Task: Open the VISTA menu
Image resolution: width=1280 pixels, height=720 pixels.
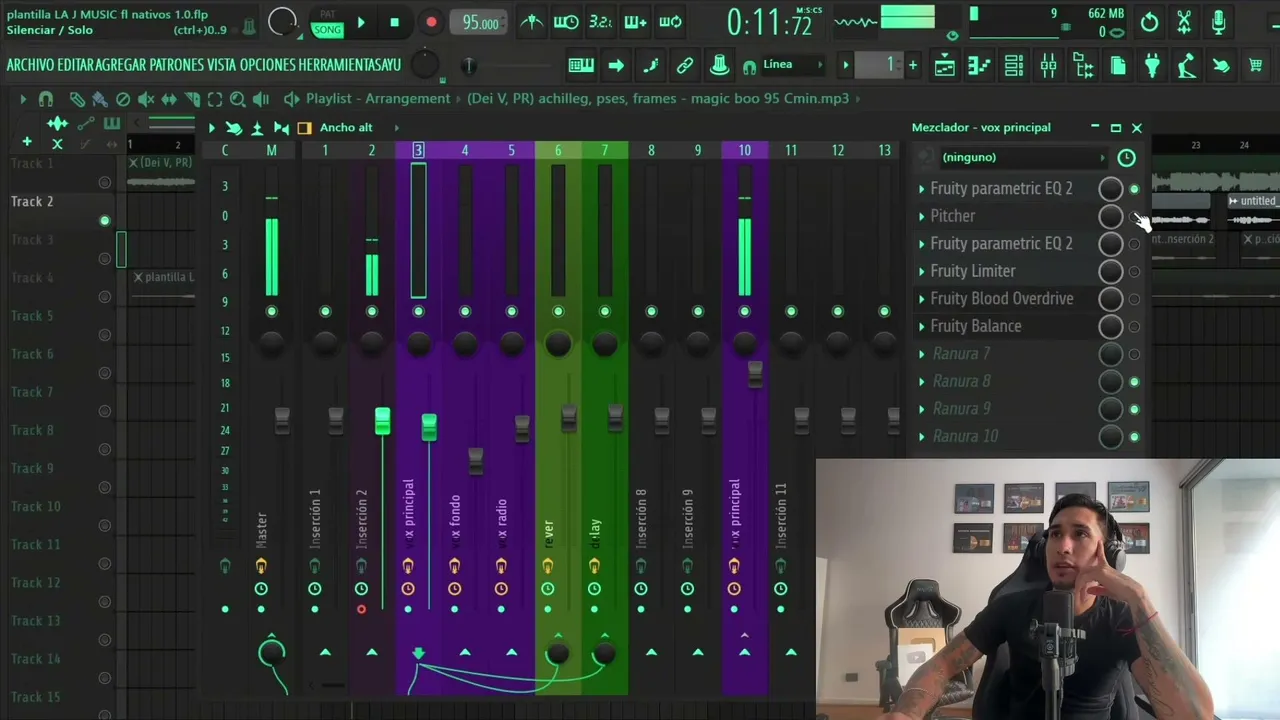Action: [x=222, y=65]
